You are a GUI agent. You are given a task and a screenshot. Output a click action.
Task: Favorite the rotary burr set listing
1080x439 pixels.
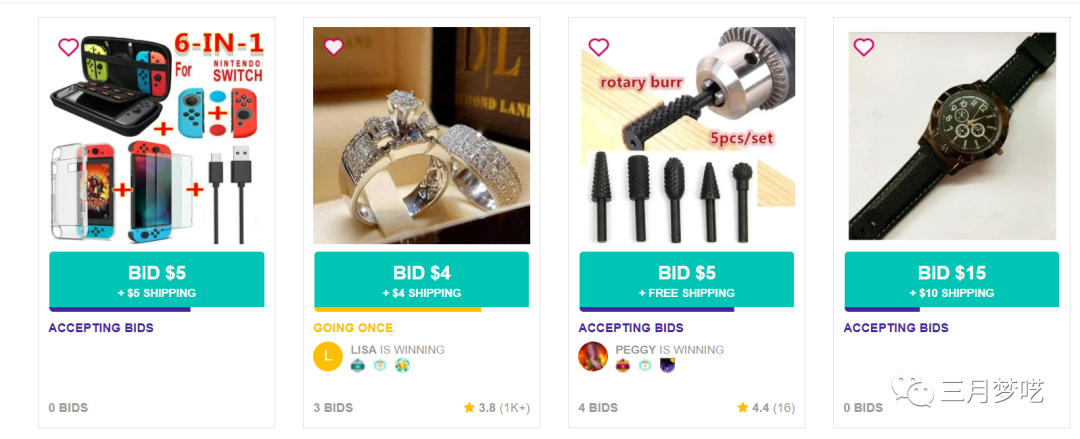pos(598,47)
